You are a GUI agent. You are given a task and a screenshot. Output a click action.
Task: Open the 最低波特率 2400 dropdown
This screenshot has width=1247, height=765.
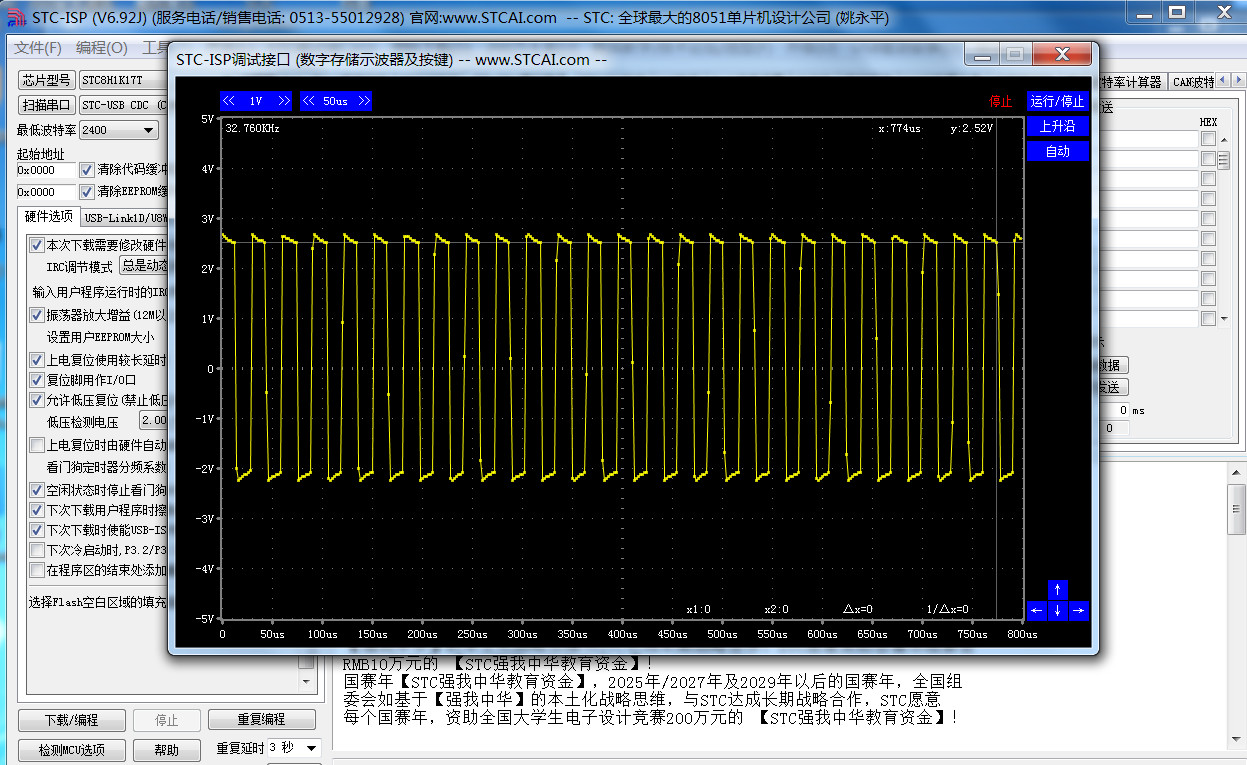(x=119, y=130)
